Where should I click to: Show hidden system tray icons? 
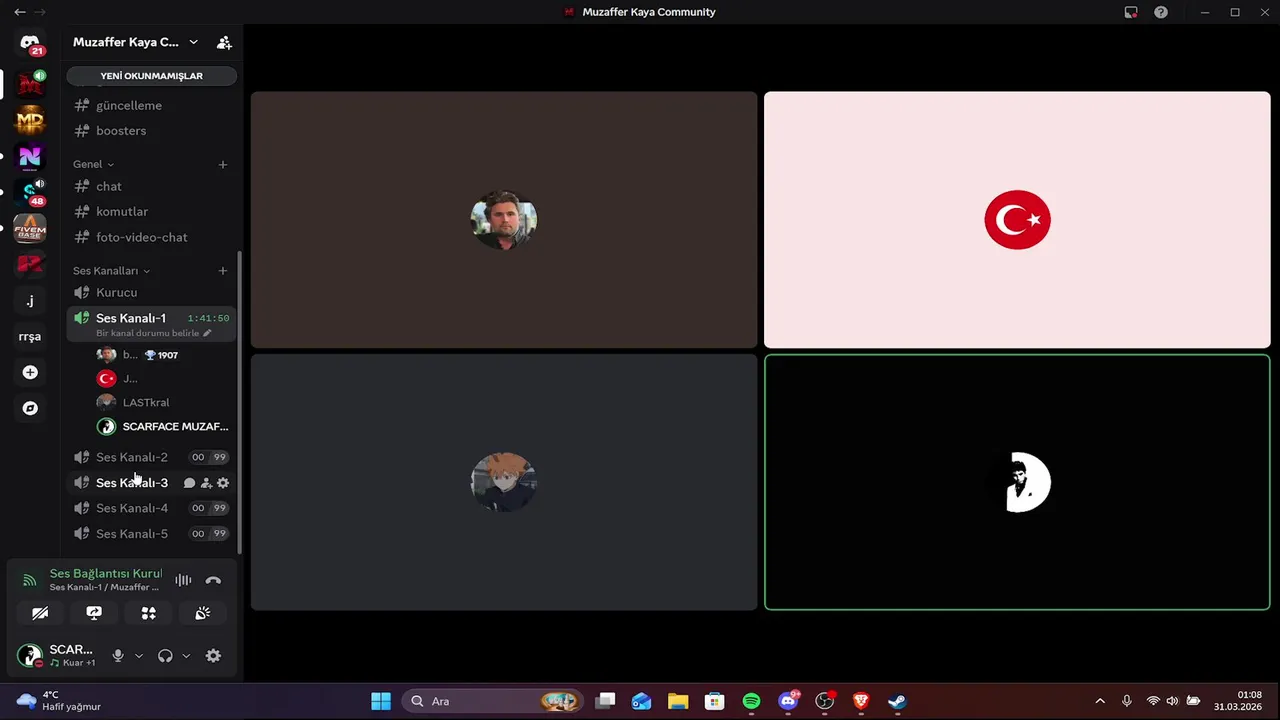point(1100,701)
